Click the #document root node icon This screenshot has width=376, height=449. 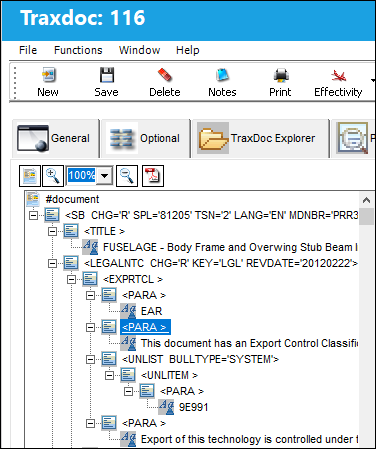[x=33, y=199]
